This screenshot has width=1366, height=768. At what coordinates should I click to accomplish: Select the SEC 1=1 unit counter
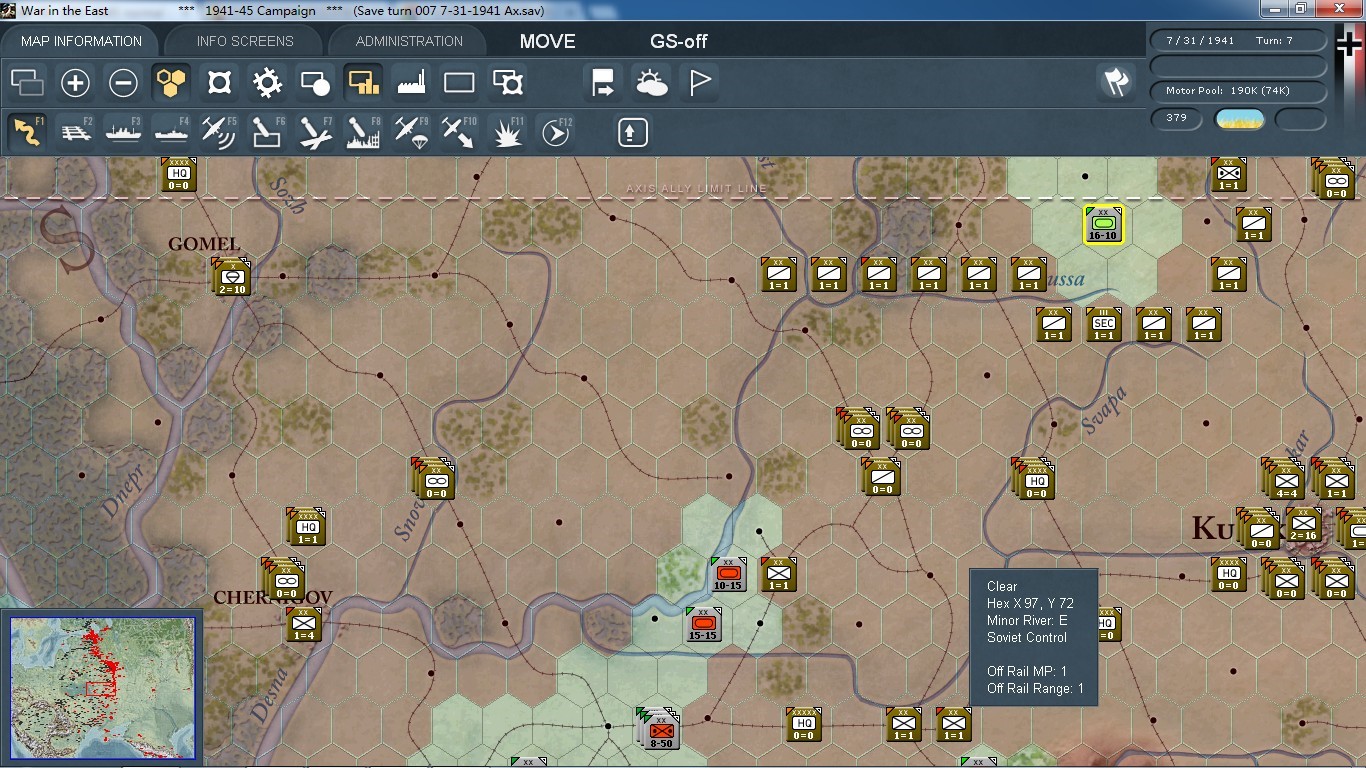pos(1103,324)
